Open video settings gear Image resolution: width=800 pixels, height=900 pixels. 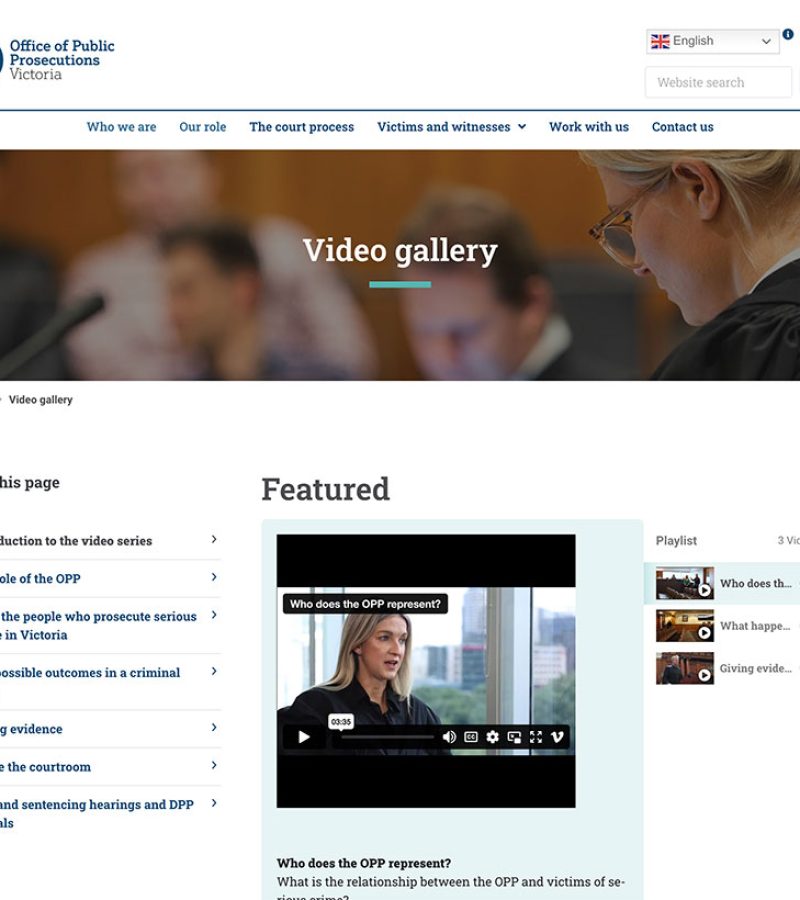click(492, 736)
